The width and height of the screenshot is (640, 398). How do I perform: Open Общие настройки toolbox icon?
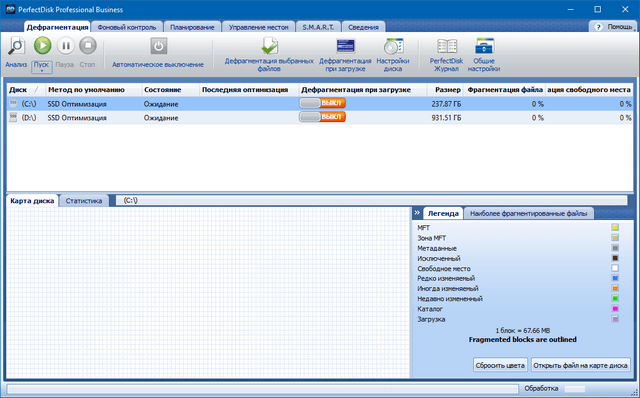tap(484, 46)
